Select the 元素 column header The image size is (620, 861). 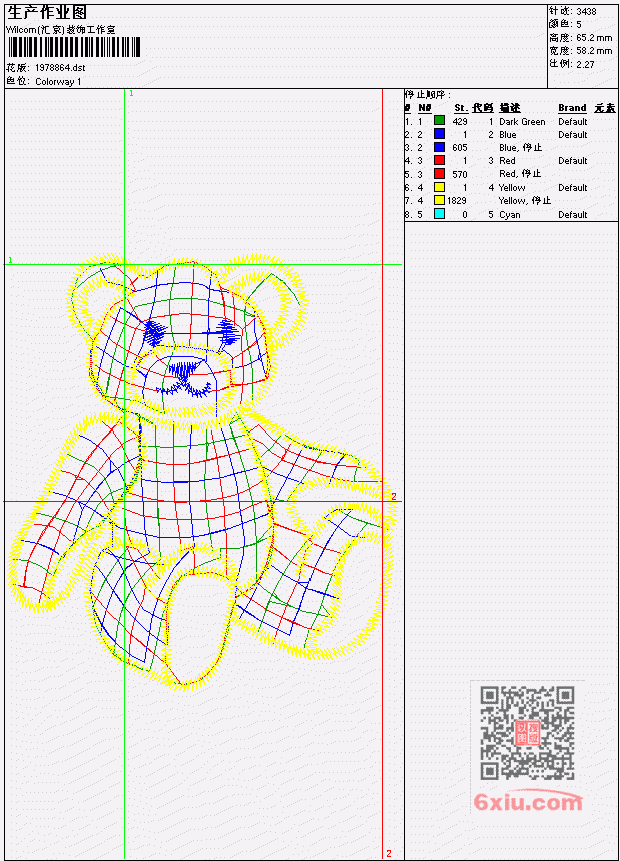[x=605, y=108]
